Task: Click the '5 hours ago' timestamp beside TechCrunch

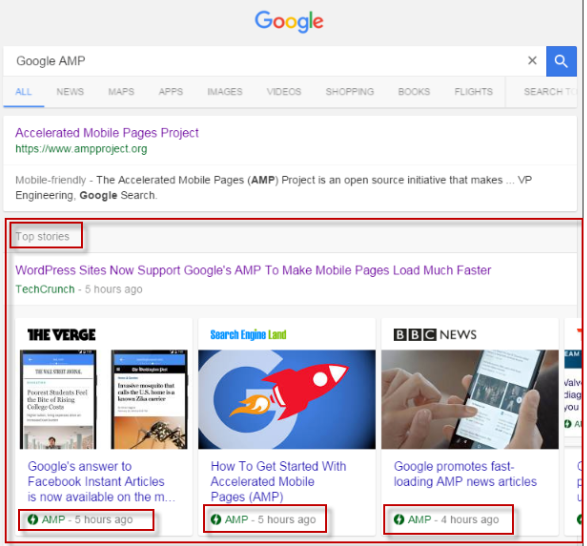Action: [x=113, y=289]
